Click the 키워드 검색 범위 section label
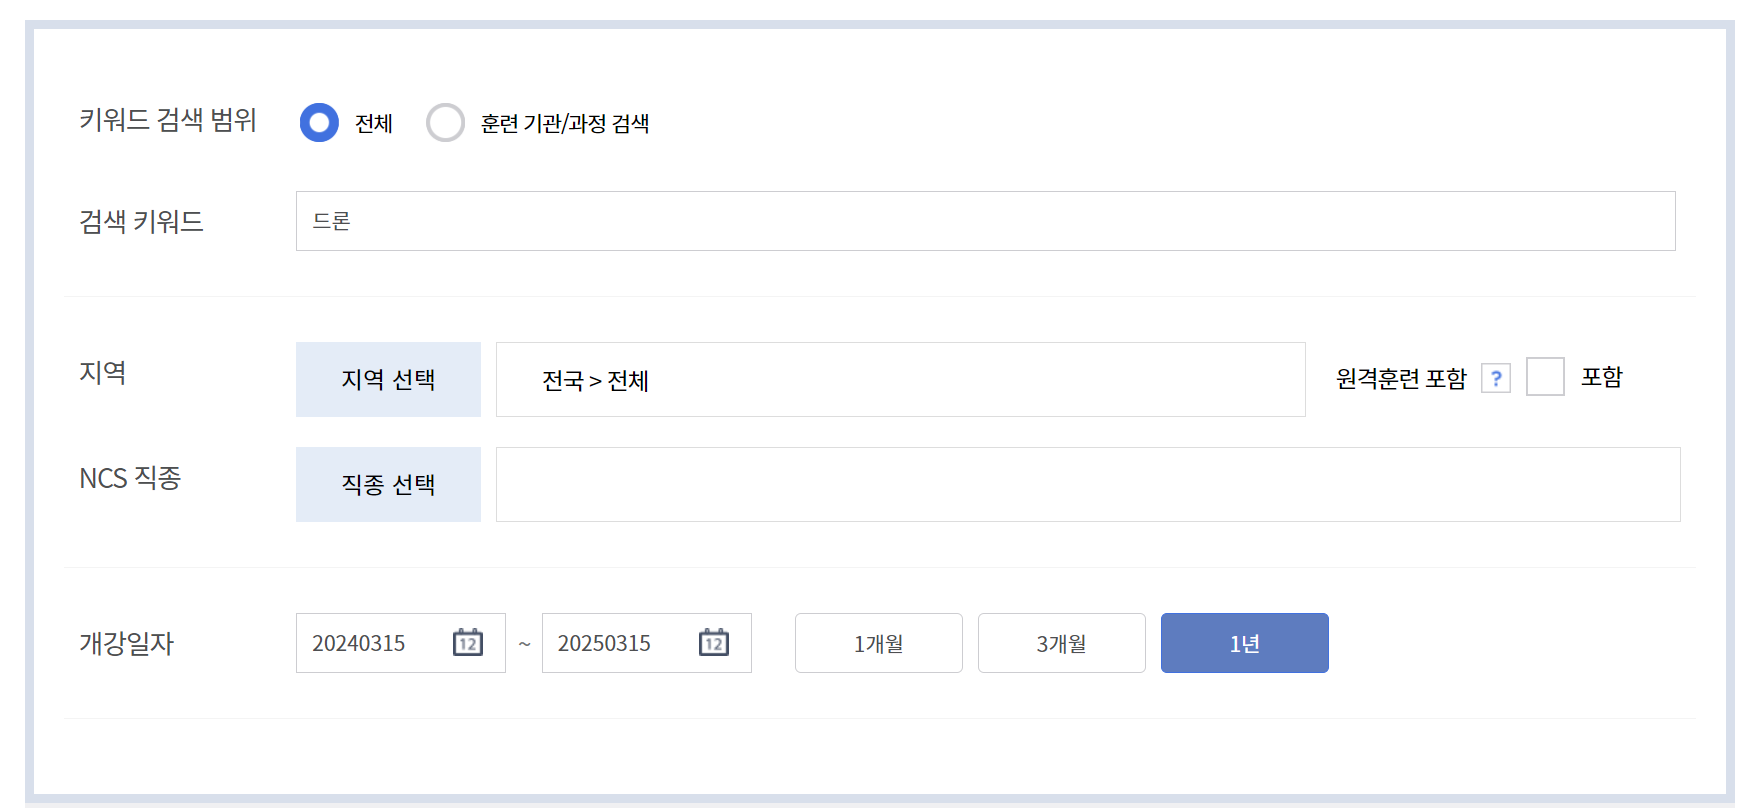1744x808 pixels. click(x=168, y=121)
